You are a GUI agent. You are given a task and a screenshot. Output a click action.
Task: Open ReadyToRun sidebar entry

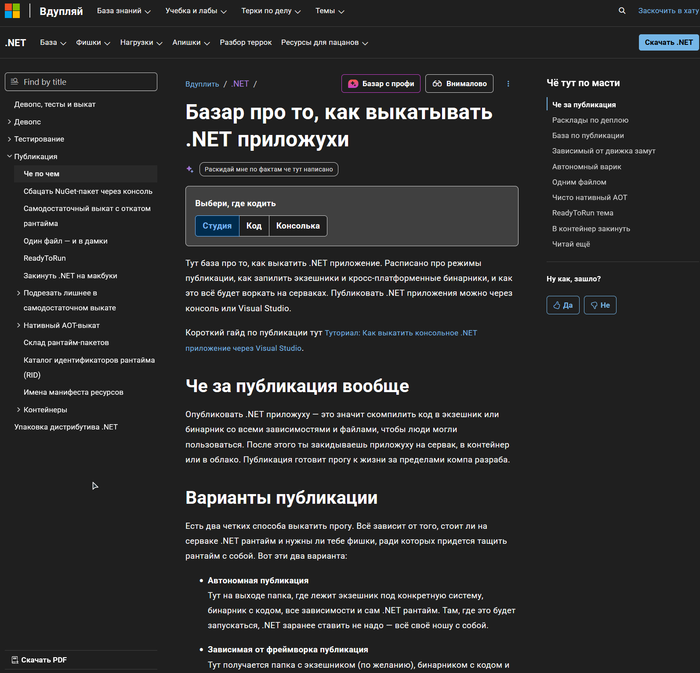[x=45, y=258]
